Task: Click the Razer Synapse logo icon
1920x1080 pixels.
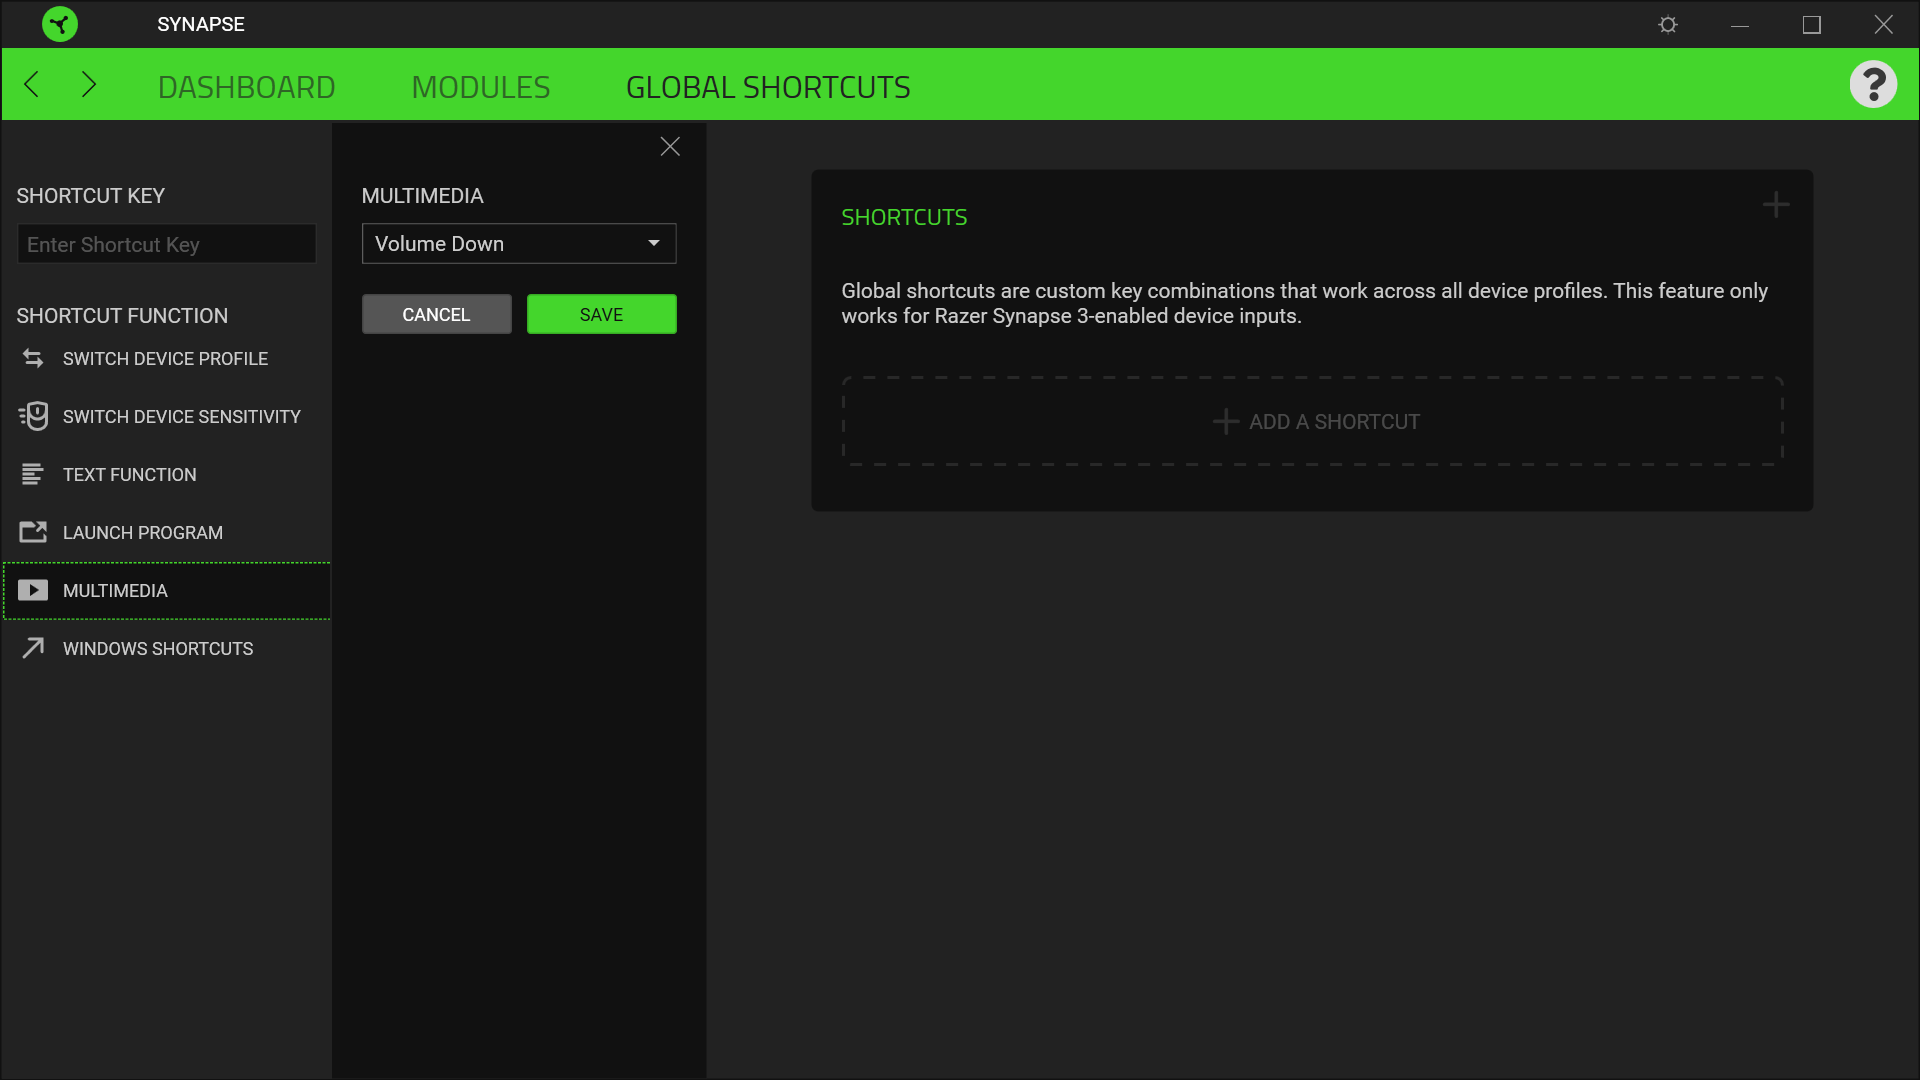Action: (x=60, y=24)
